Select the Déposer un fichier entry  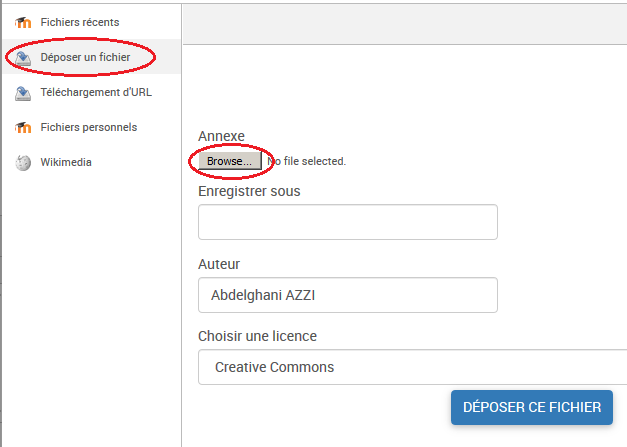coord(85,58)
